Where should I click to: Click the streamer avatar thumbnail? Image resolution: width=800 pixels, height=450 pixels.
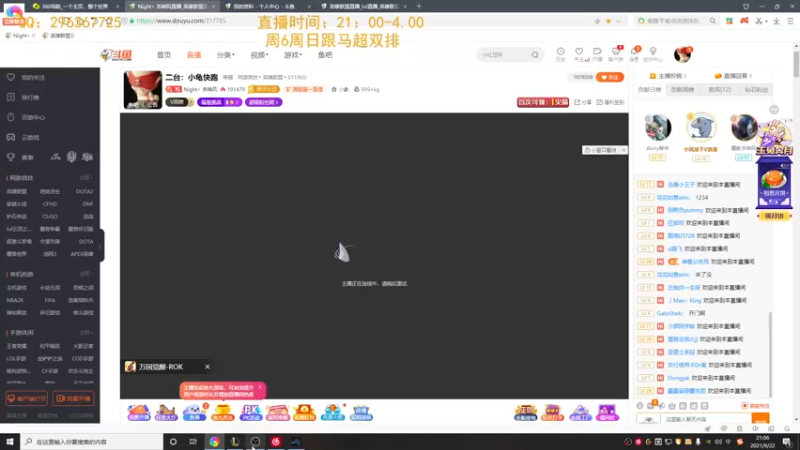click(x=142, y=89)
